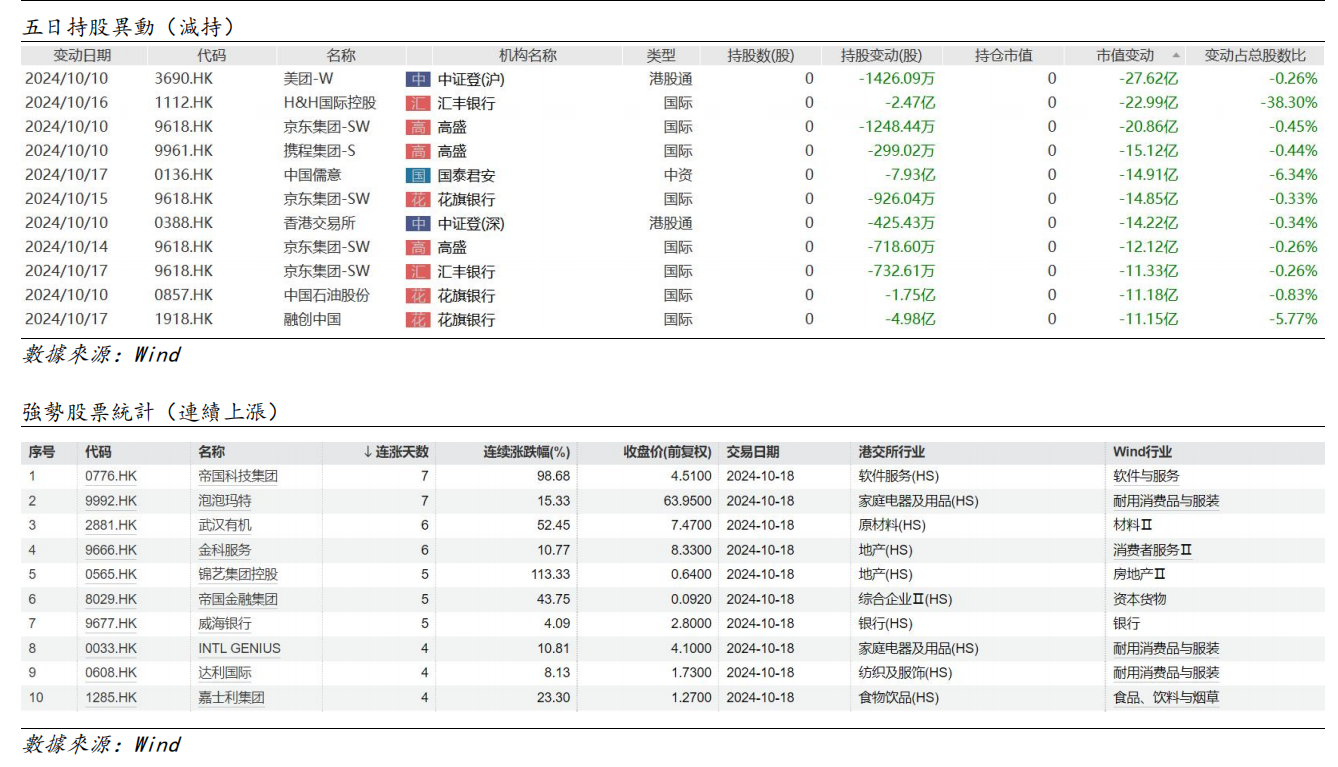The width and height of the screenshot is (1338, 767).
Task: Open stock code 8029.HK link
Action: (x=111, y=600)
